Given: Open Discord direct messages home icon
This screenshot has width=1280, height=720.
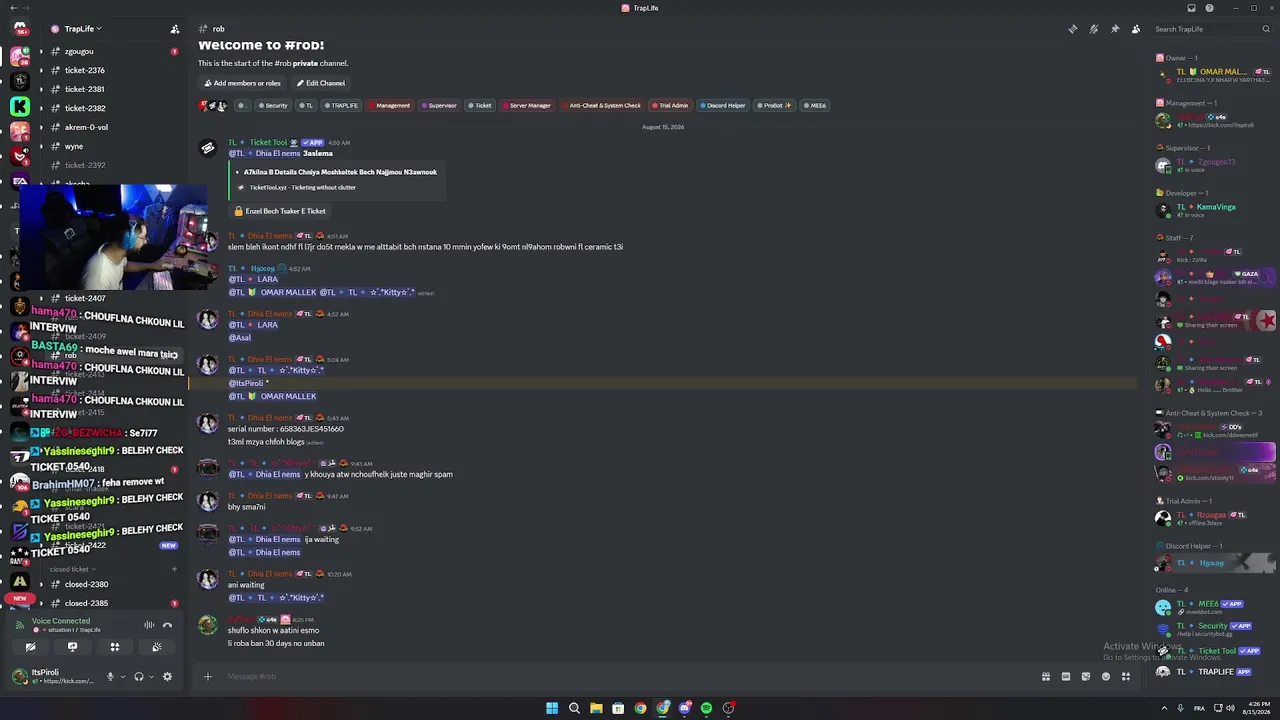Looking at the screenshot, I should [20, 28].
